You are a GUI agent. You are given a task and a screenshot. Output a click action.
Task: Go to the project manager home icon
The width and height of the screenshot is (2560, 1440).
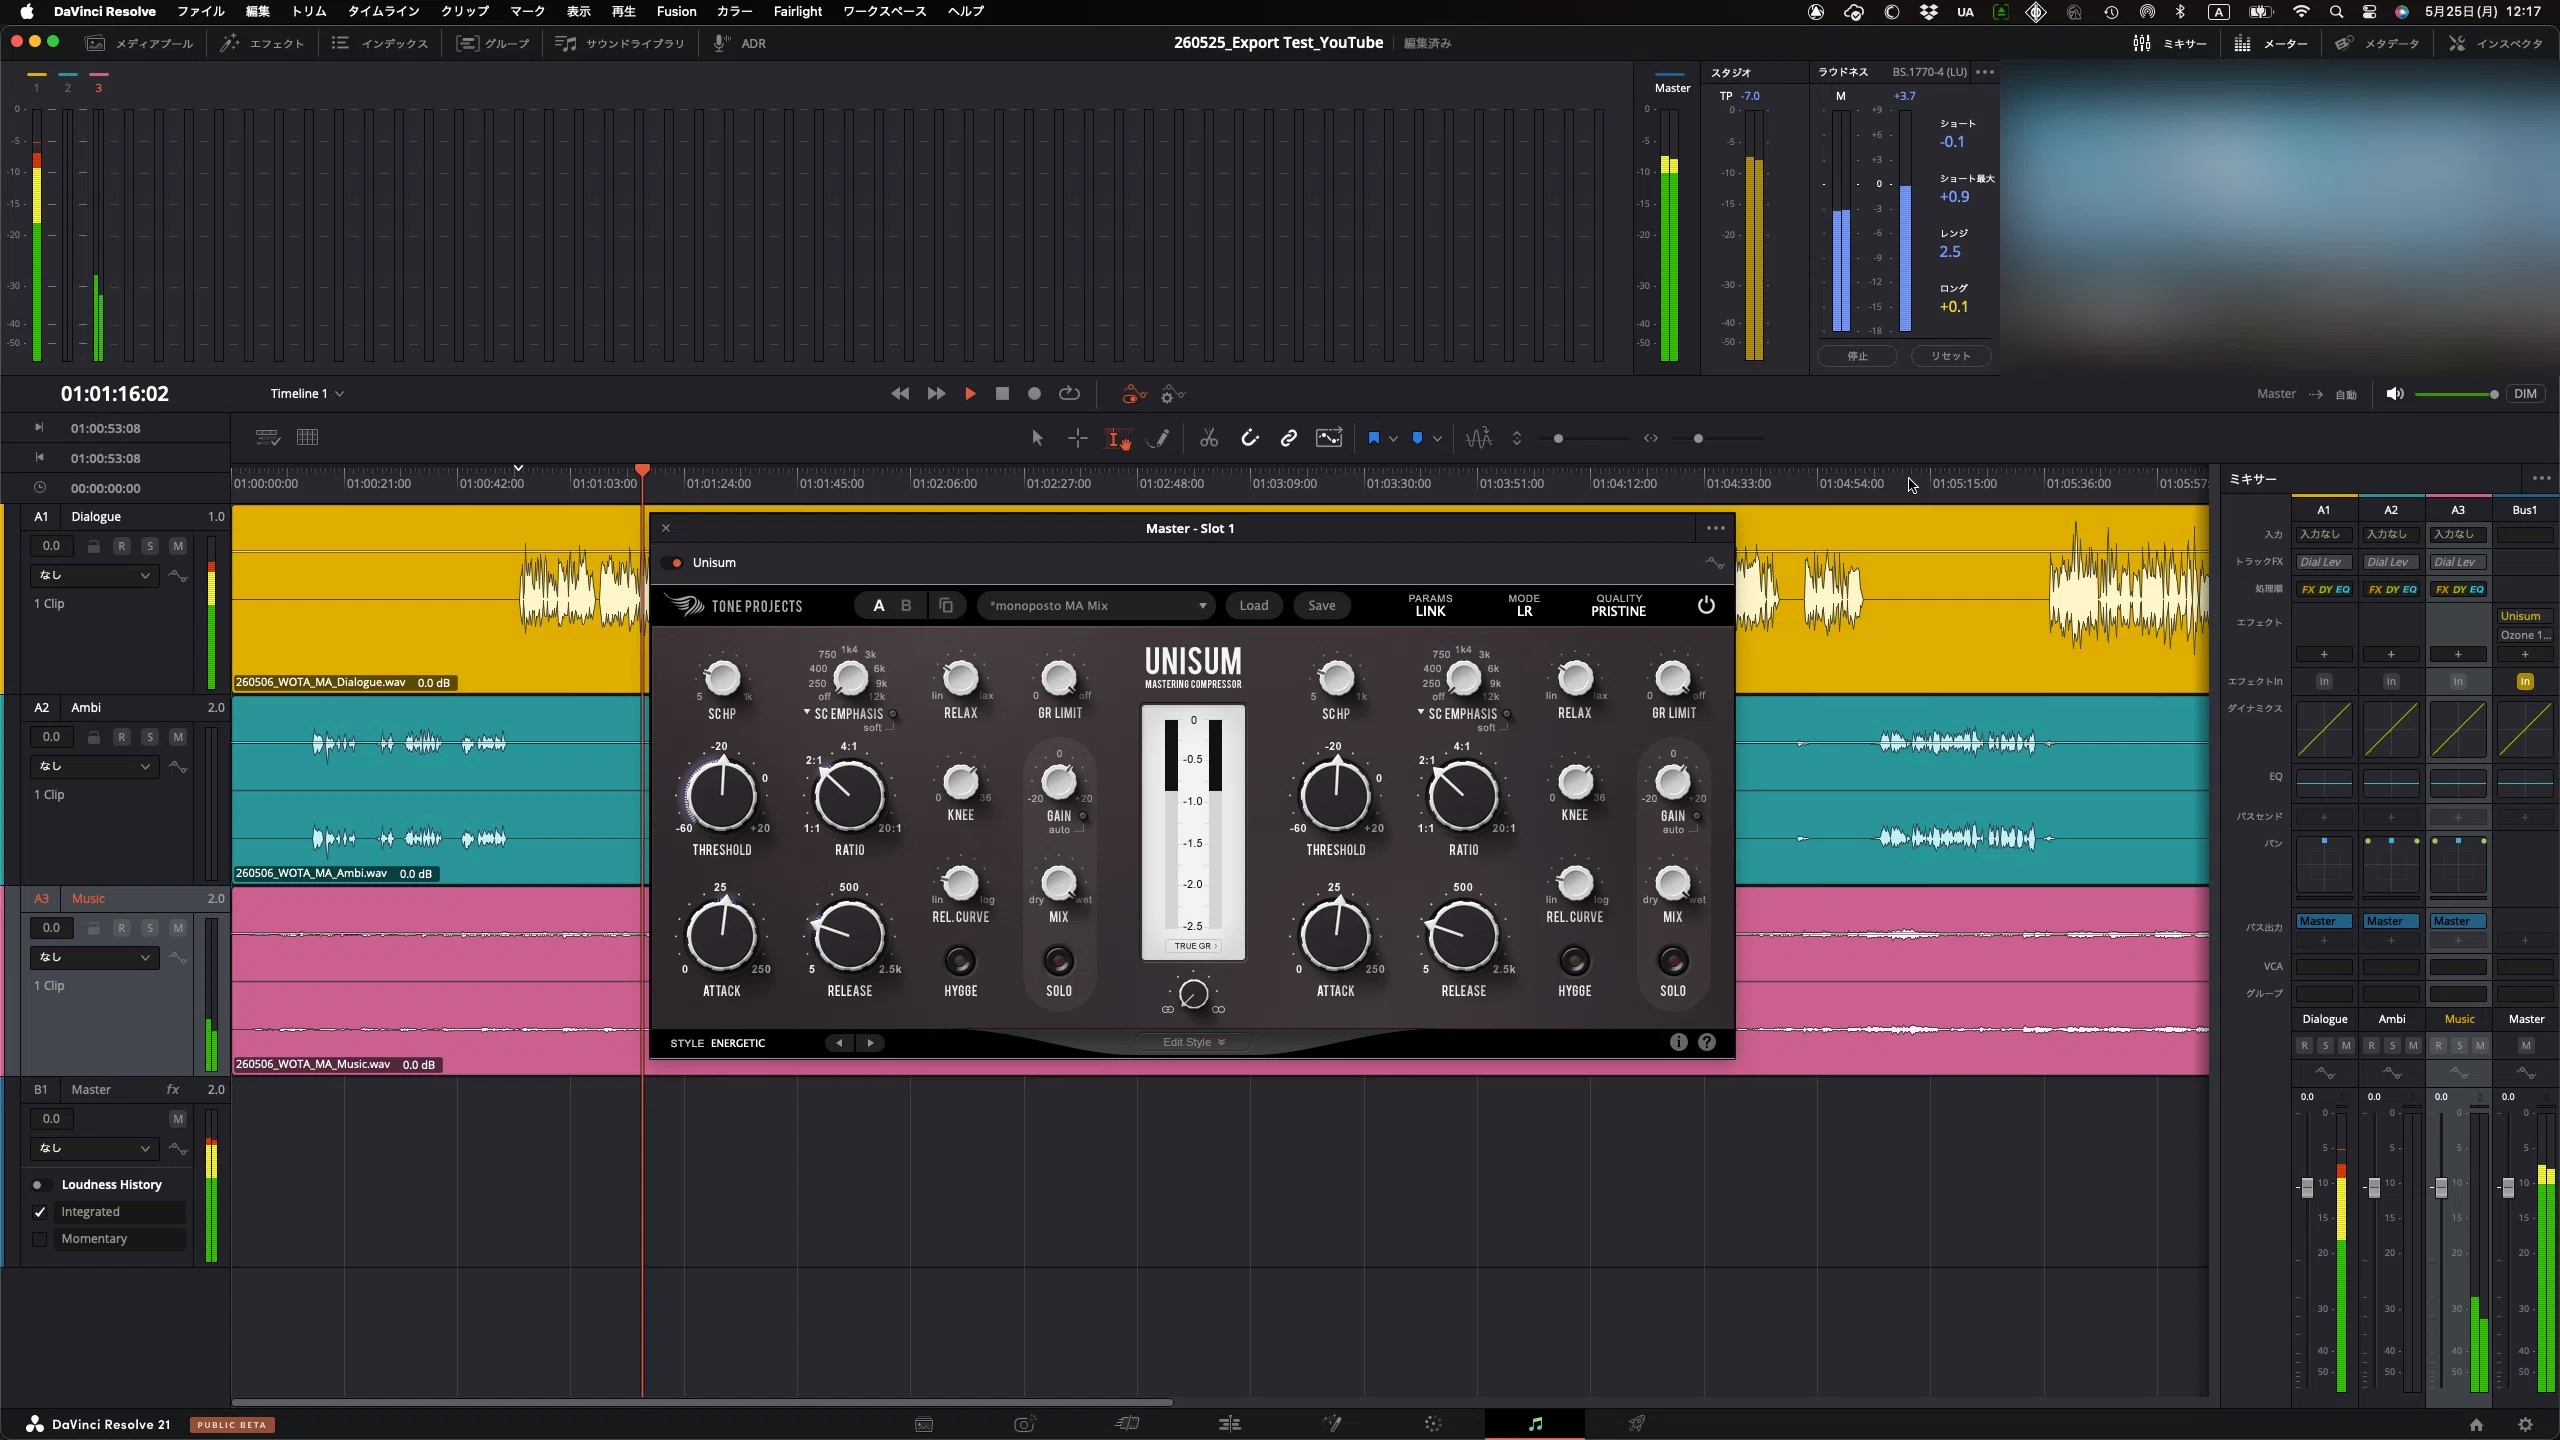[x=2476, y=1424]
